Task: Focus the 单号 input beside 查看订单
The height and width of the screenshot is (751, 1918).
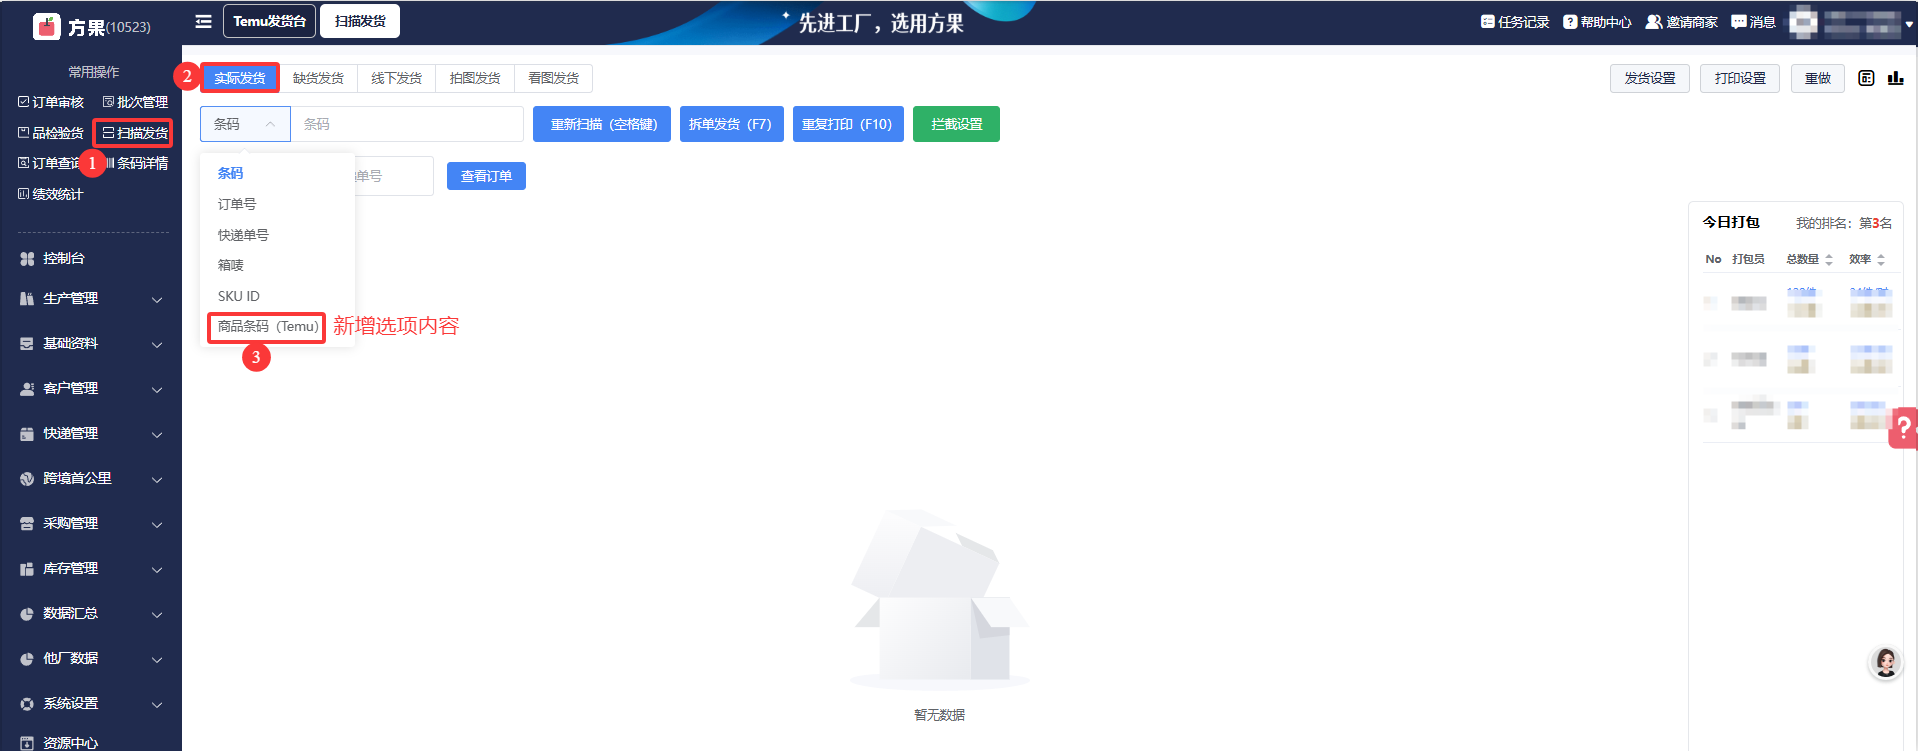Action: click(394, 176)
